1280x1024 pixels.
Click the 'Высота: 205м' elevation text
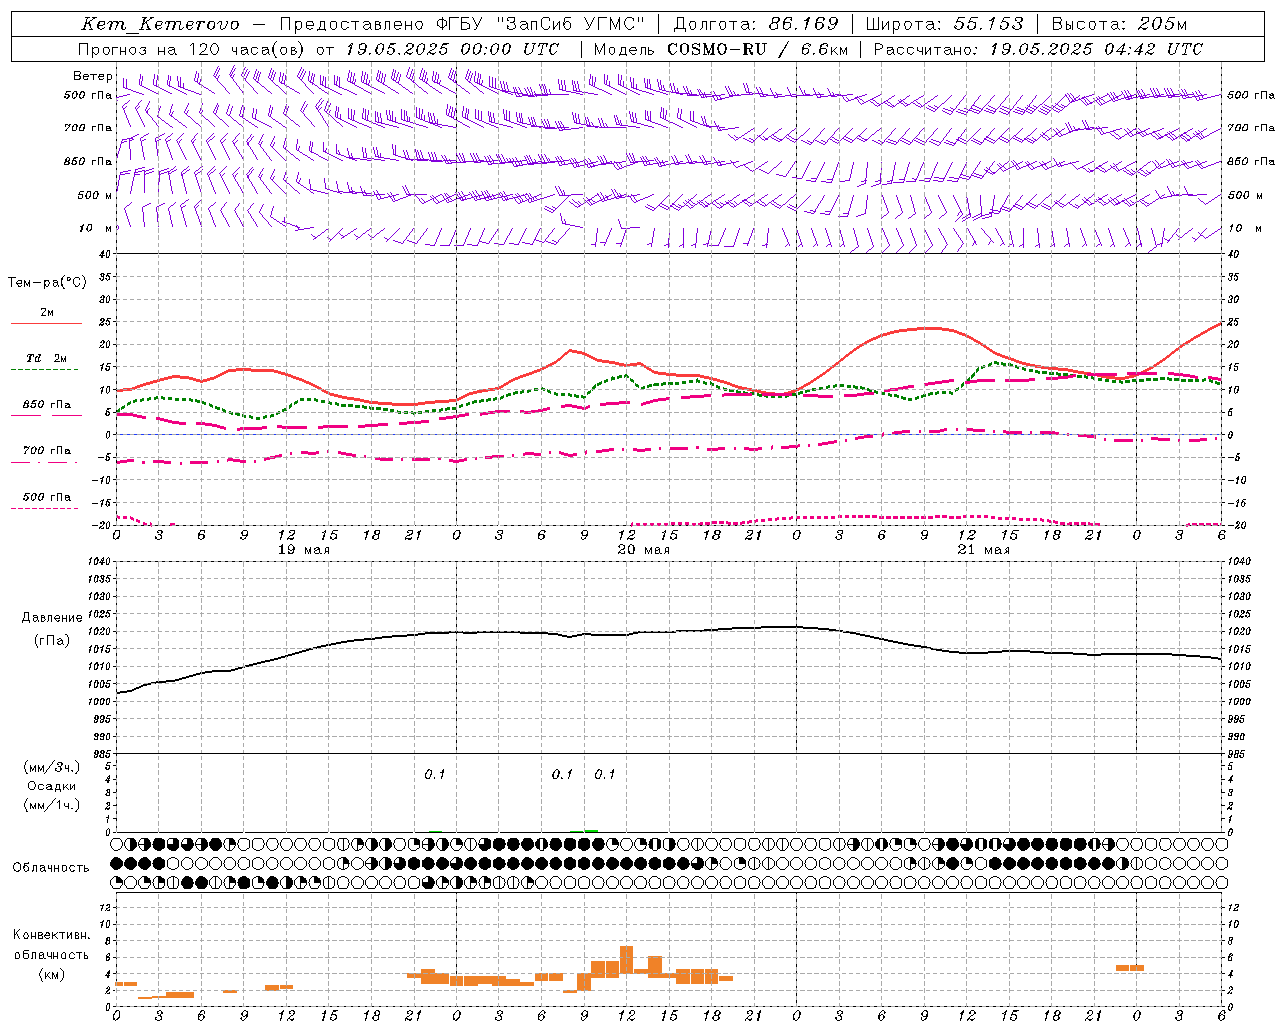click(1119, 24)
